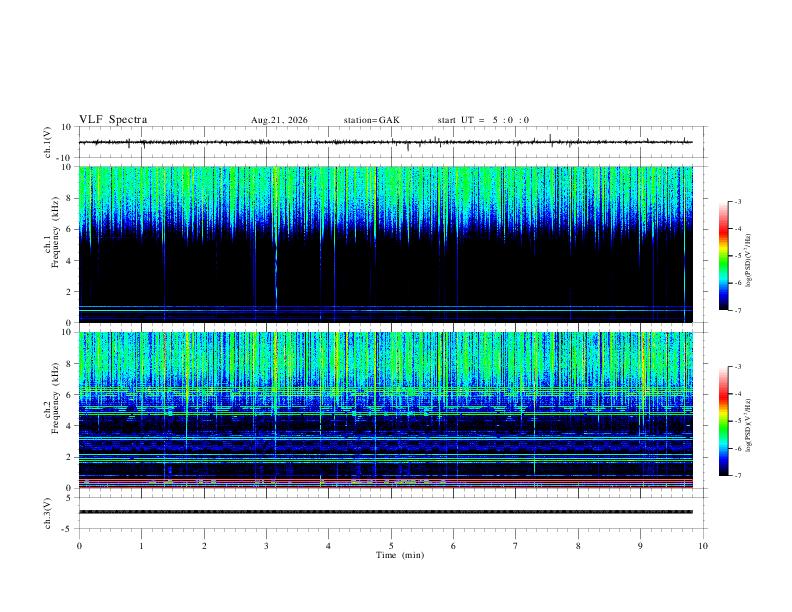This screenshot has height=612, width=792.
Task: Click the ch.3(V) axis label
Action: point(48,513)
